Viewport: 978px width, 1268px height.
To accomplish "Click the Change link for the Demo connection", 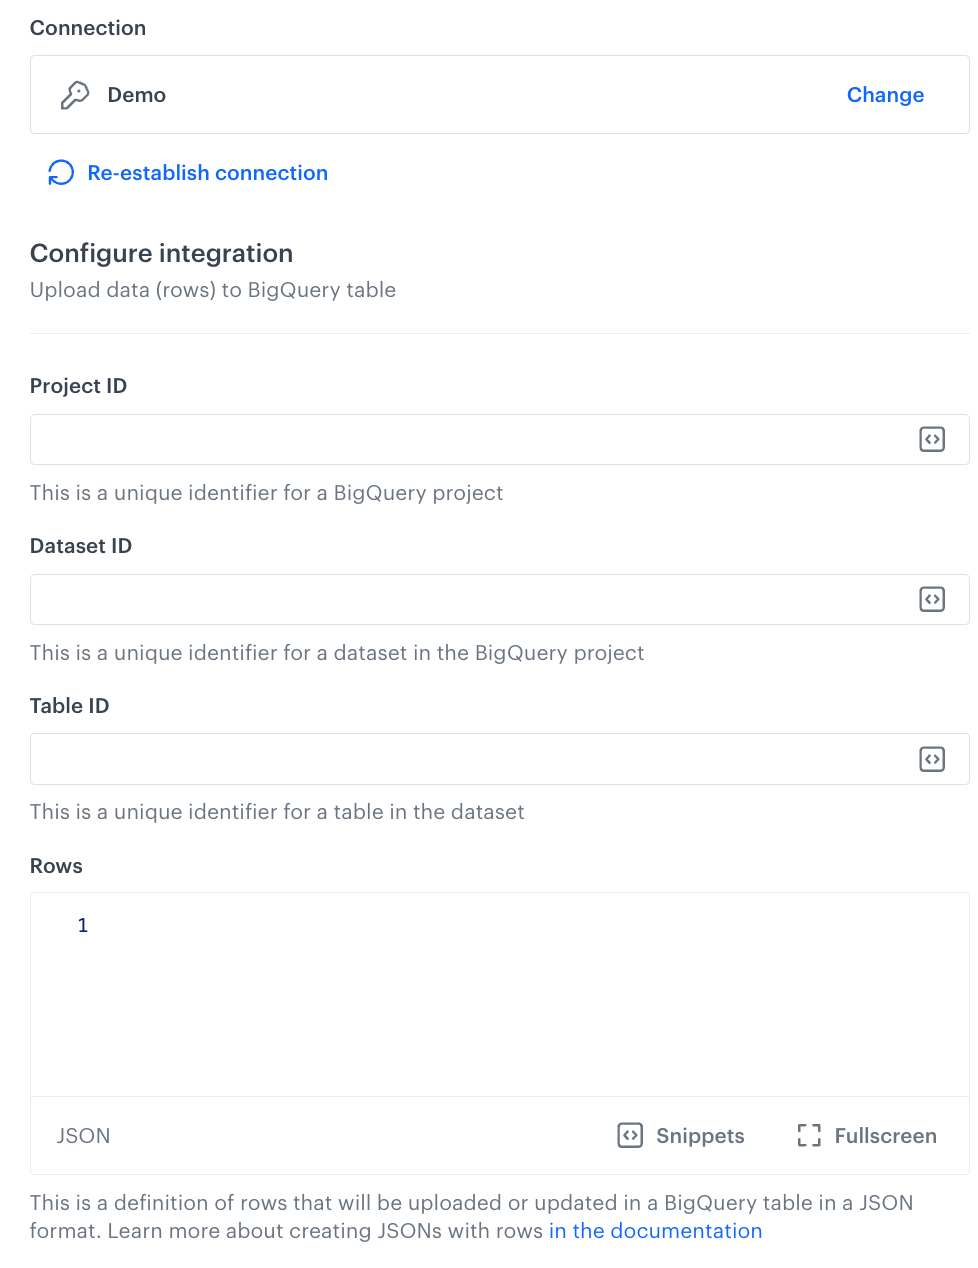I will coord(885,94).
